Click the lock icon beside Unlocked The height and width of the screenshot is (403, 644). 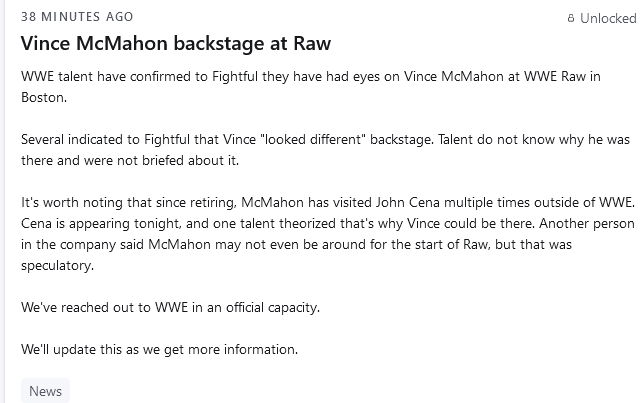tap(571, 18)
